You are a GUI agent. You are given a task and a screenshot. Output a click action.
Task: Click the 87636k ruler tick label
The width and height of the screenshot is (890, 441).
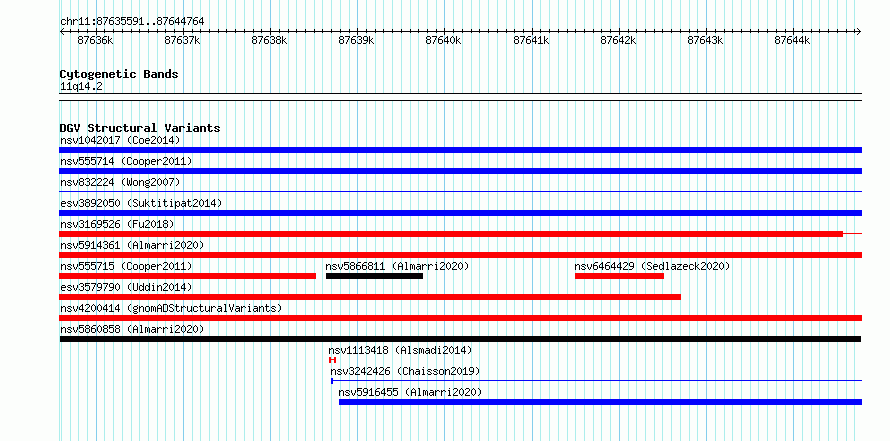pos(95,40)
